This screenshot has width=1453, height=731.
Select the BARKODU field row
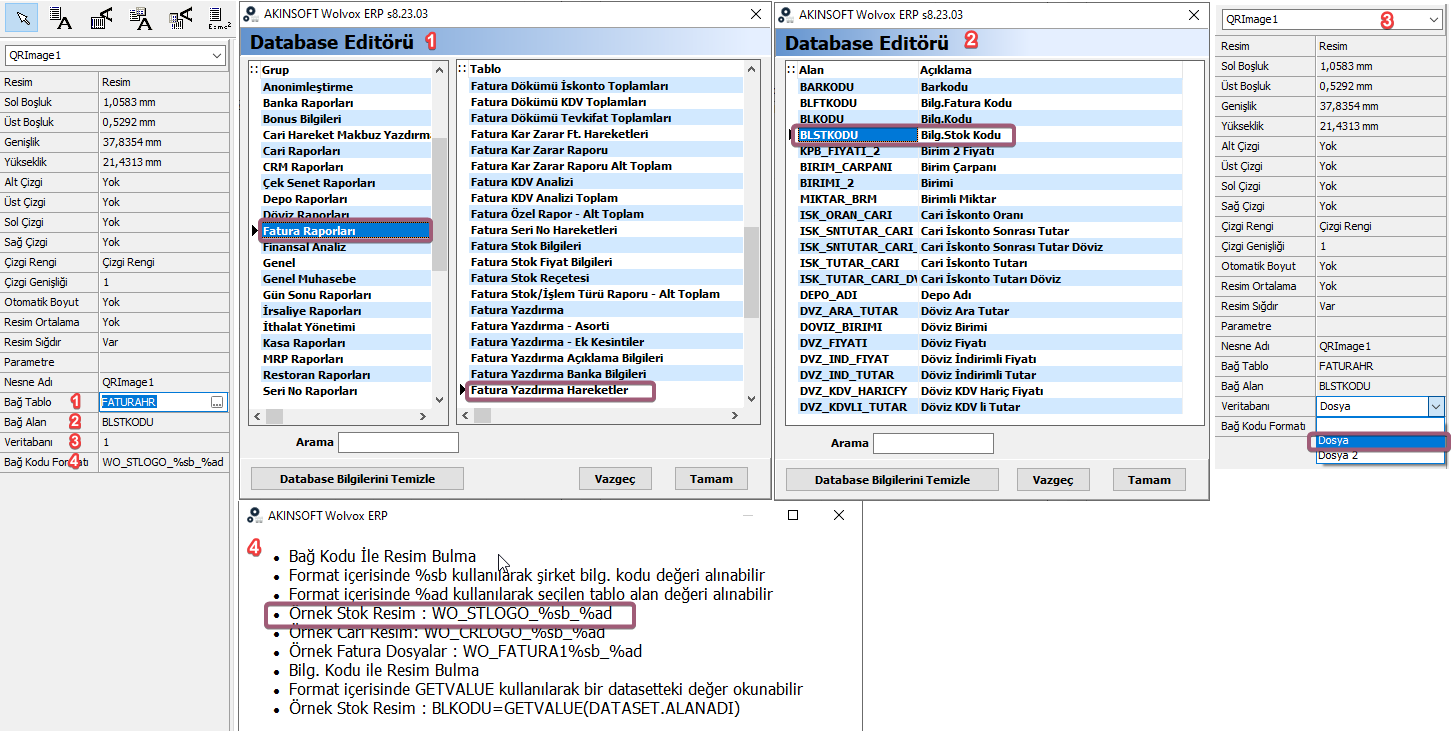click(x=988, y=87)
